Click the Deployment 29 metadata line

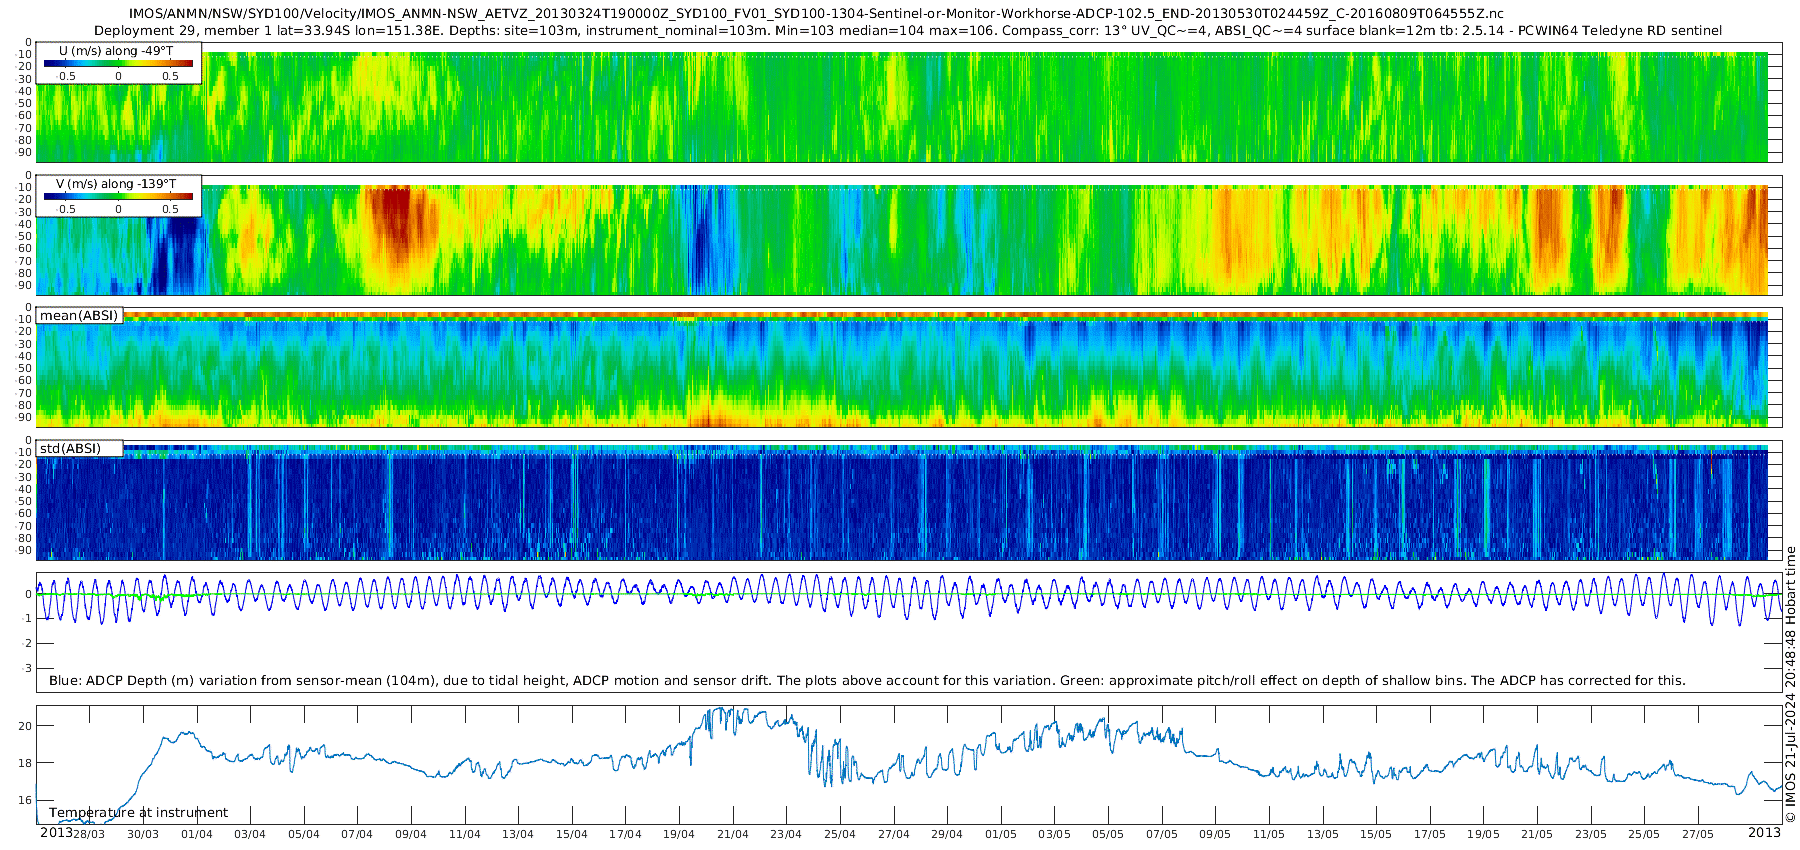908,31
